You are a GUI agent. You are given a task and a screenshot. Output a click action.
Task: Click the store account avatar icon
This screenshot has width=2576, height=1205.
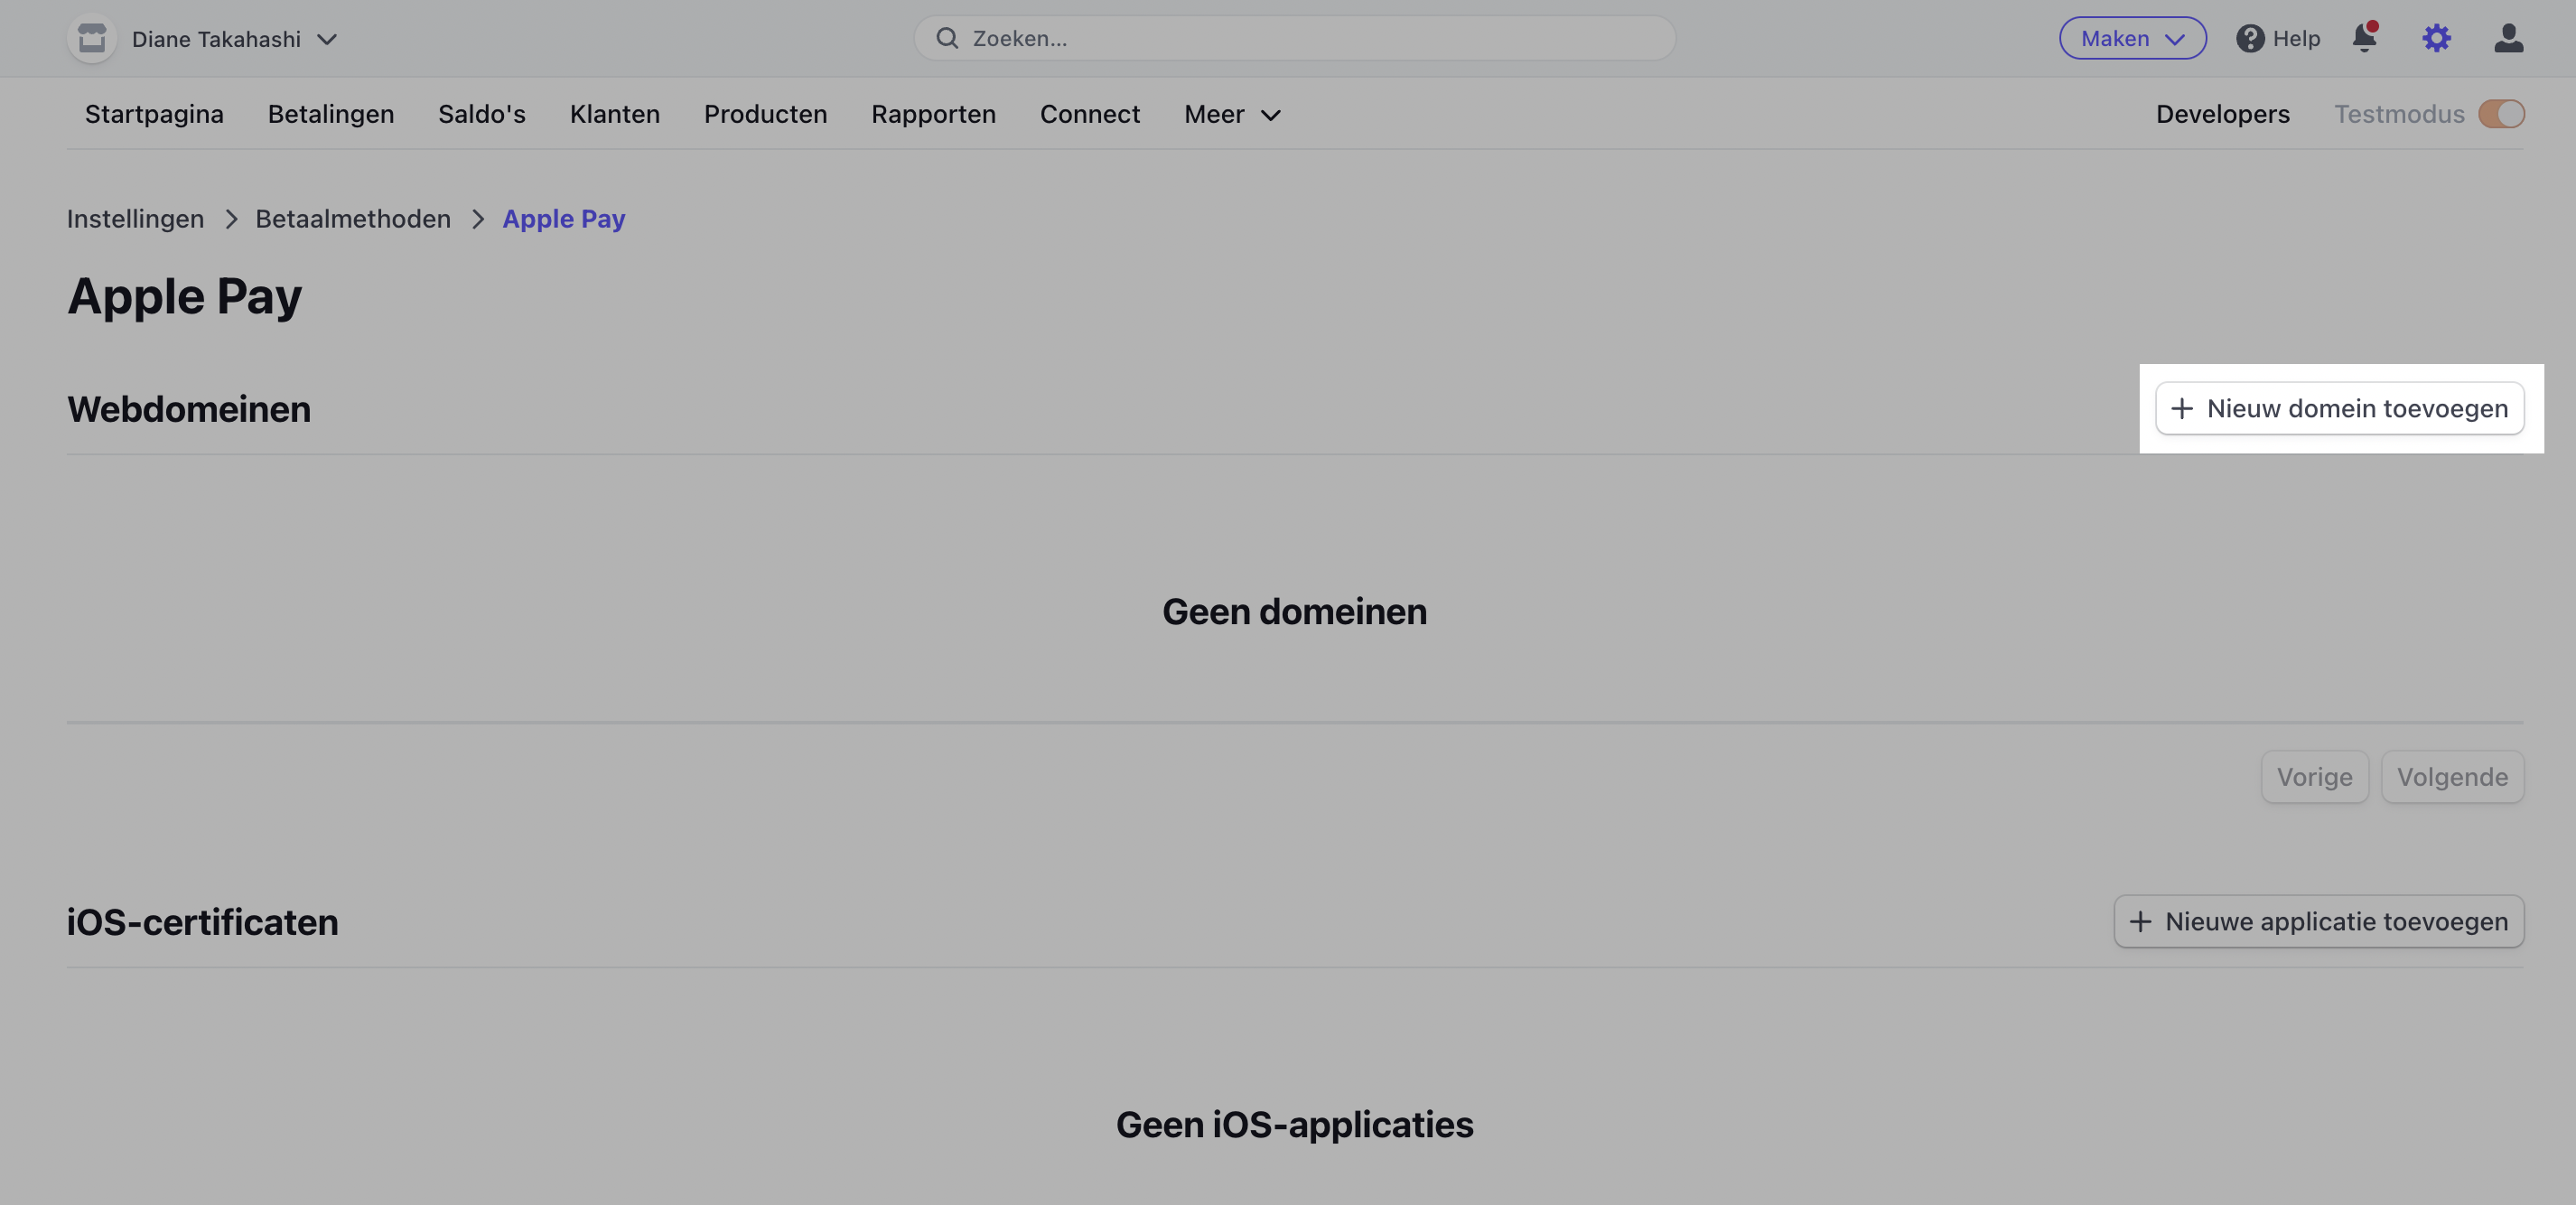point(92,39)
